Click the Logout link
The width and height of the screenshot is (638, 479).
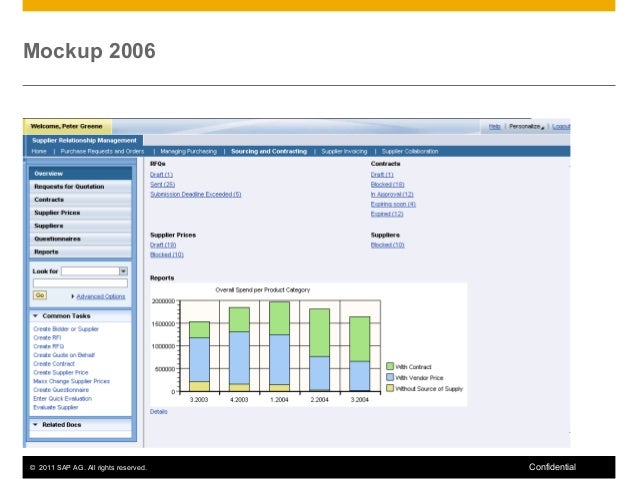click(561, 127)
